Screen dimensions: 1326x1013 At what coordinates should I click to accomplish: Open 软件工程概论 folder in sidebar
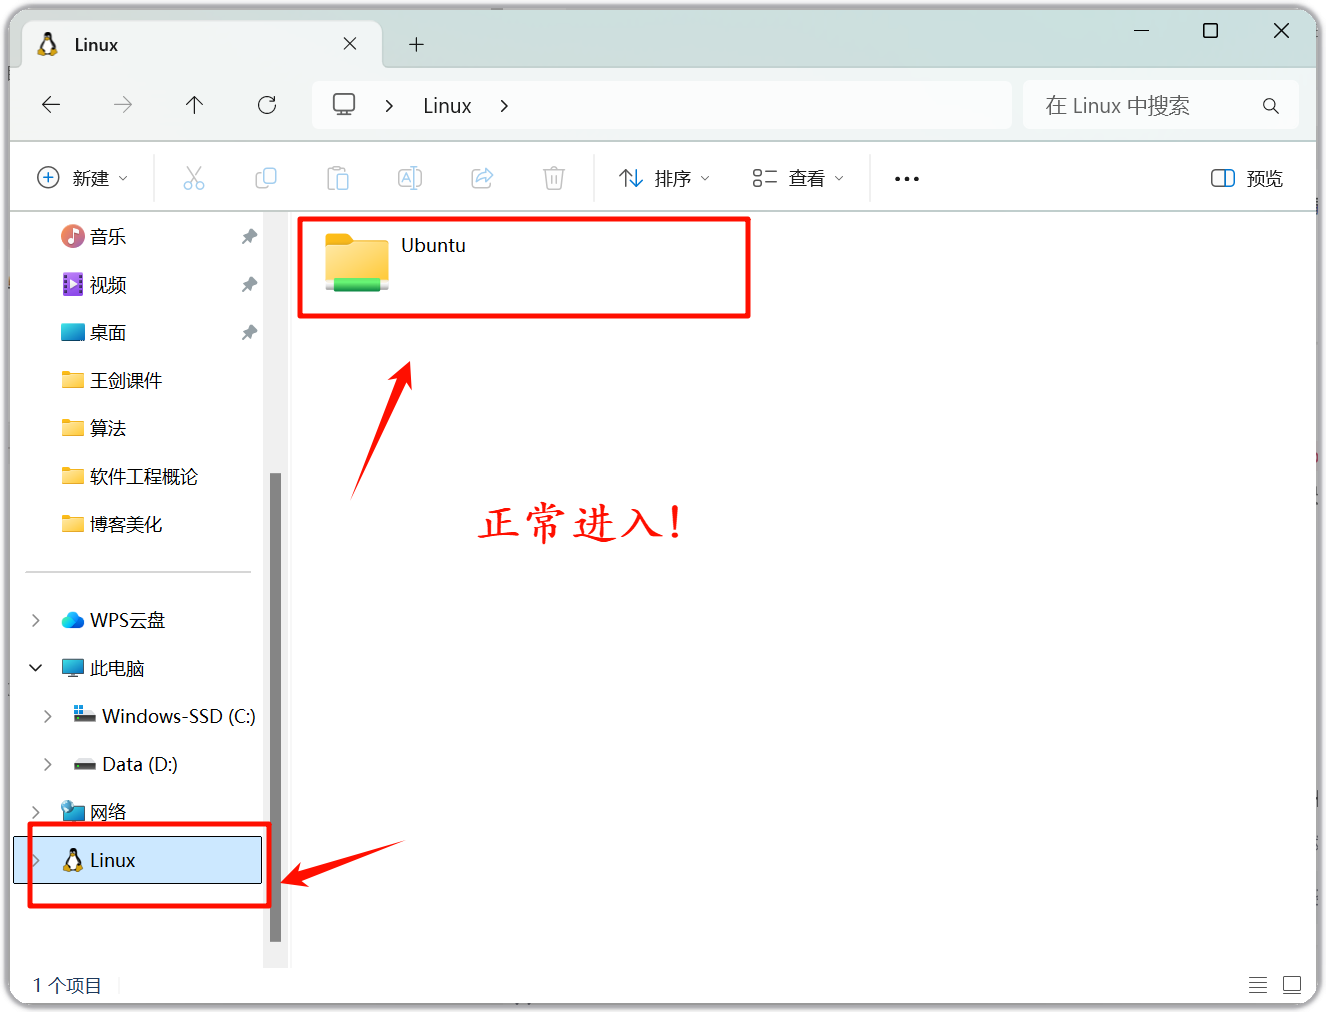click(x=143, y=476)
